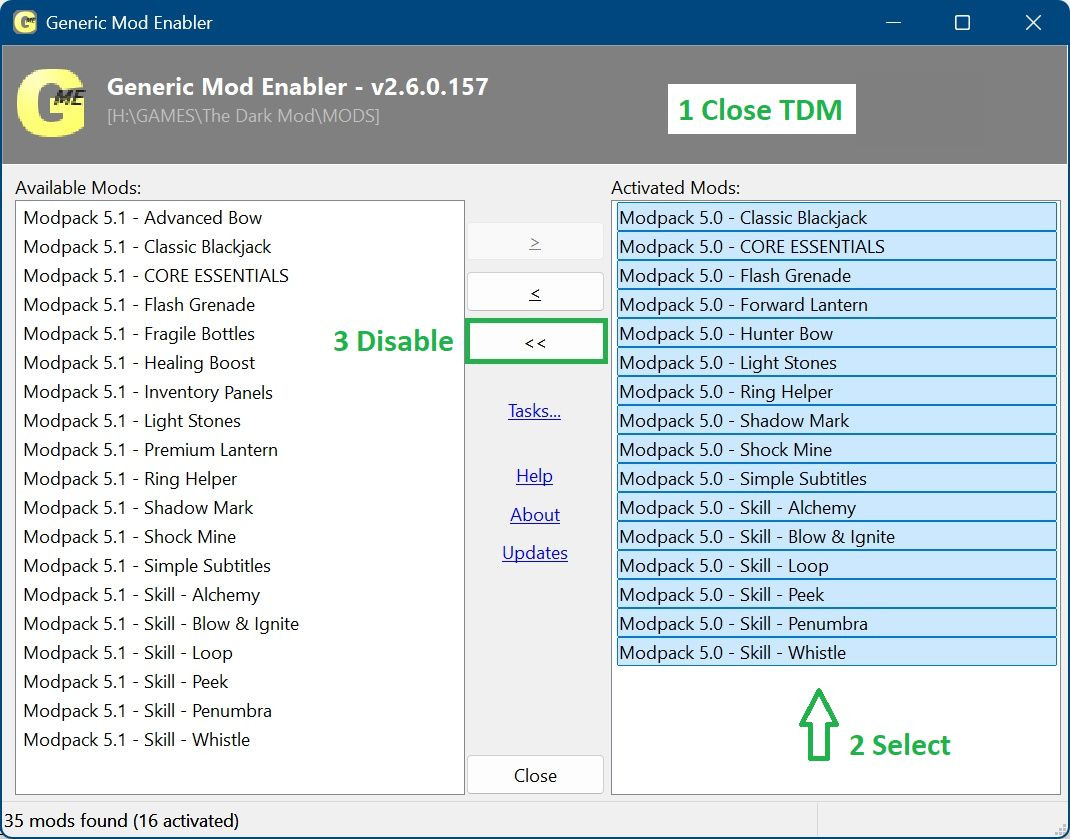Select Modpack 5.1 - Skill - Whistle
The image size is (1070, 839).
[x=240, y=740]
